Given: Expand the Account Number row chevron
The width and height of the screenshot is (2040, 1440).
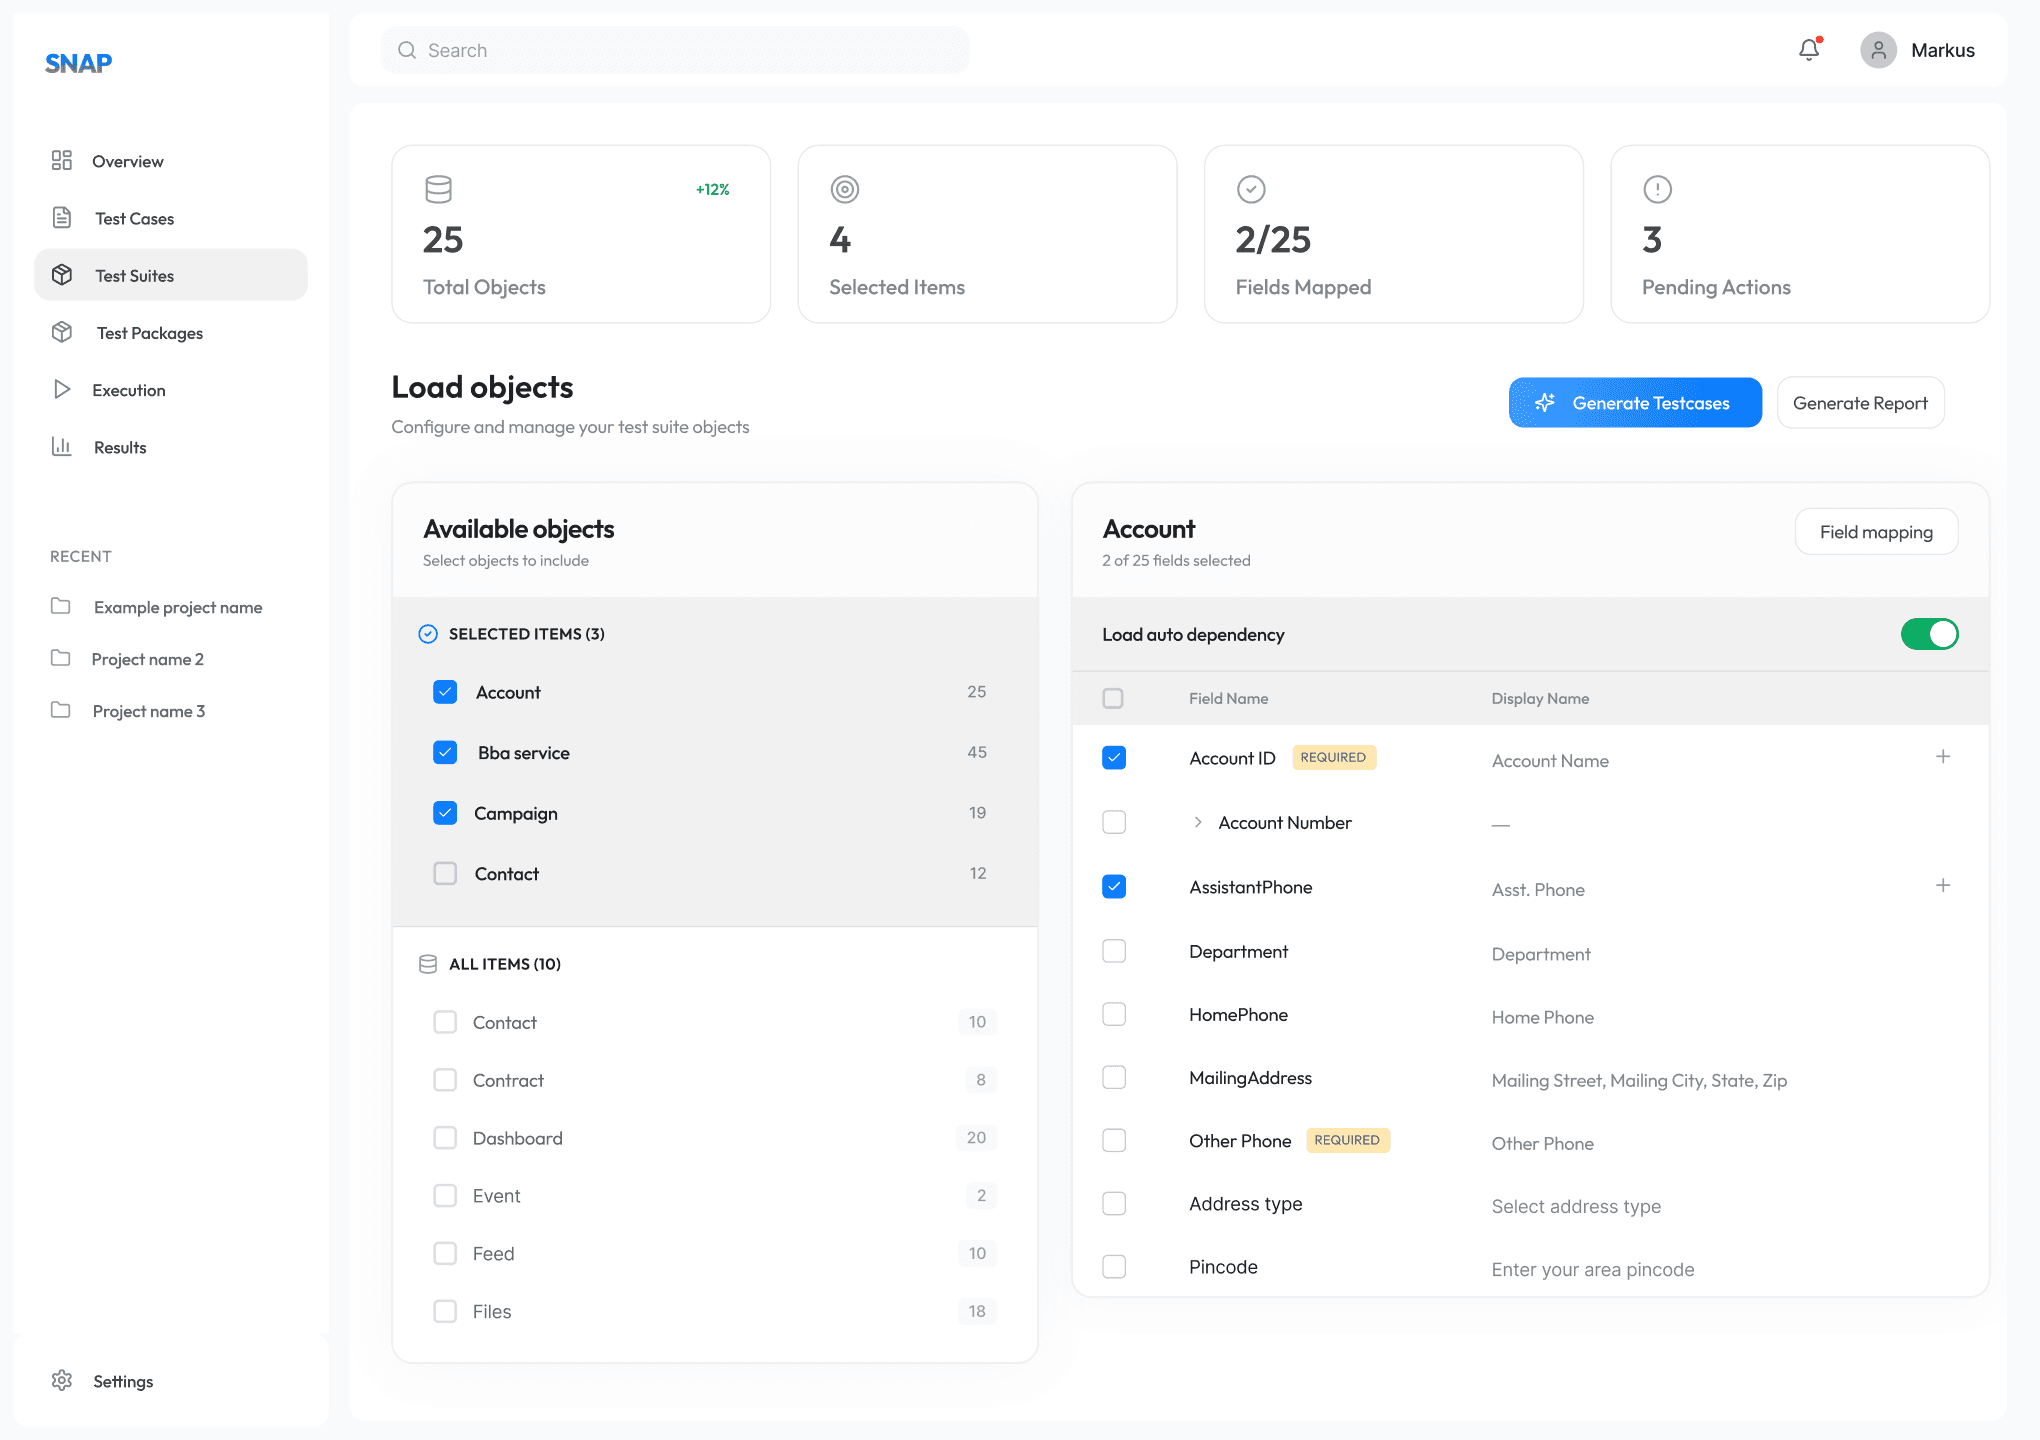Looking at the screenshot, I should coord(1198,822).
